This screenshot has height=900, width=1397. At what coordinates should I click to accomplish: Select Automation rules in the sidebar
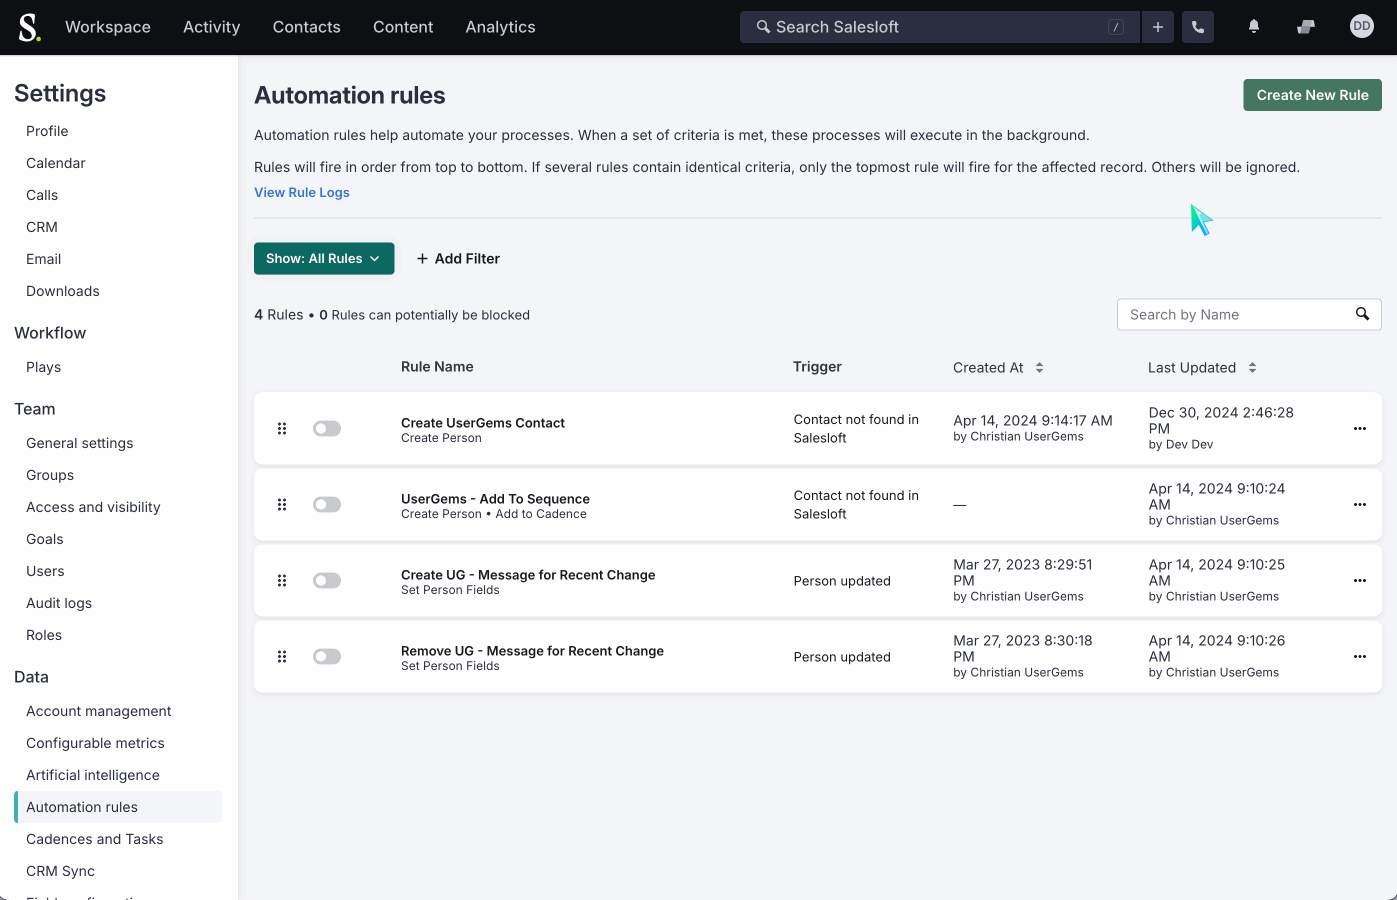(x=118, y=807)
